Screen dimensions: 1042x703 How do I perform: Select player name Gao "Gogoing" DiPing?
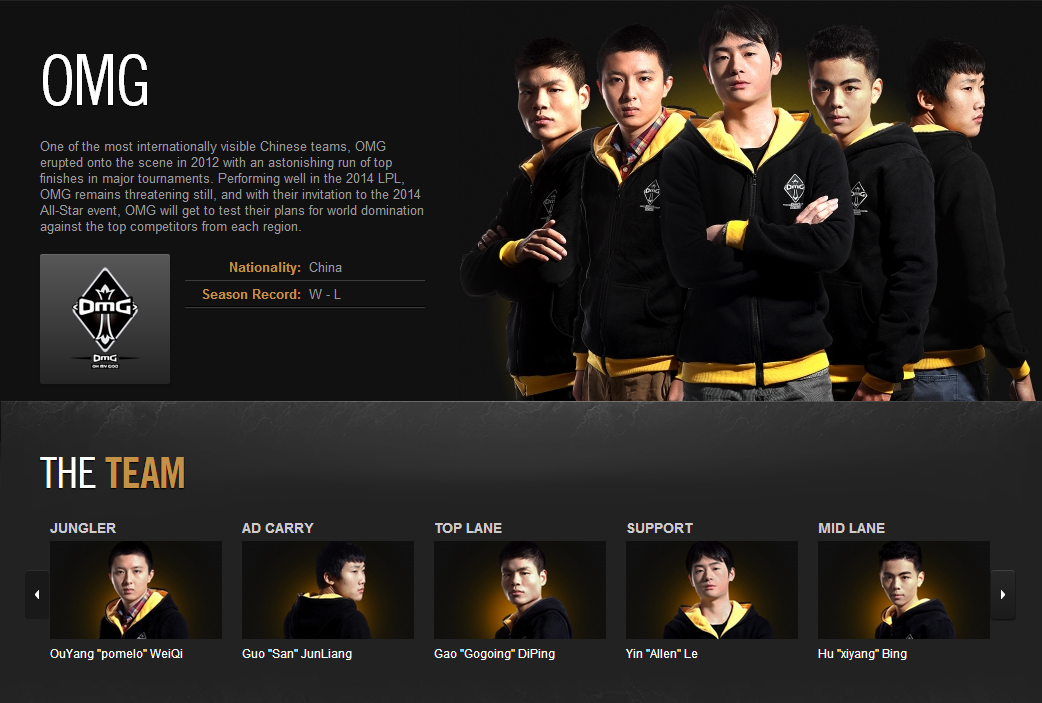(x=494, y=654)
